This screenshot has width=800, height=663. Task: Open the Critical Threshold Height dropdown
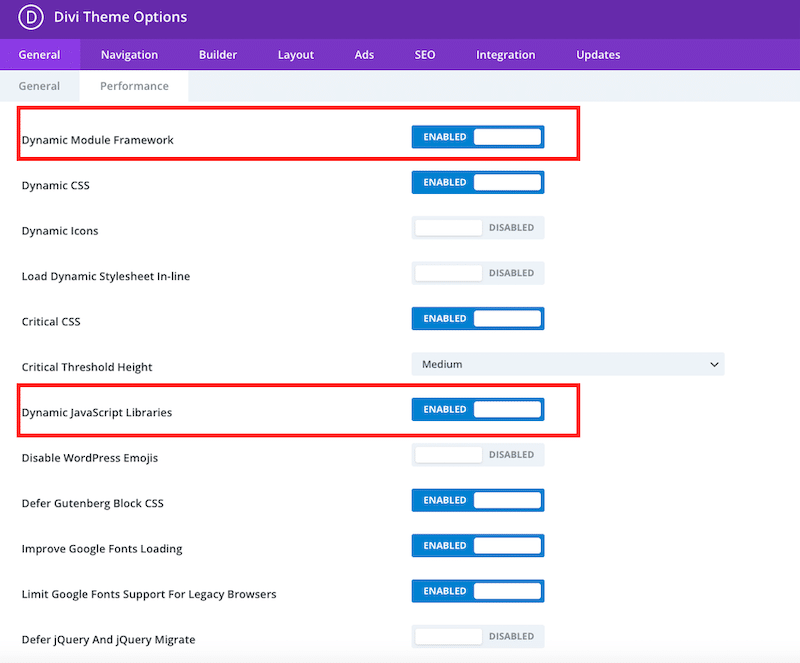(567, 364)
